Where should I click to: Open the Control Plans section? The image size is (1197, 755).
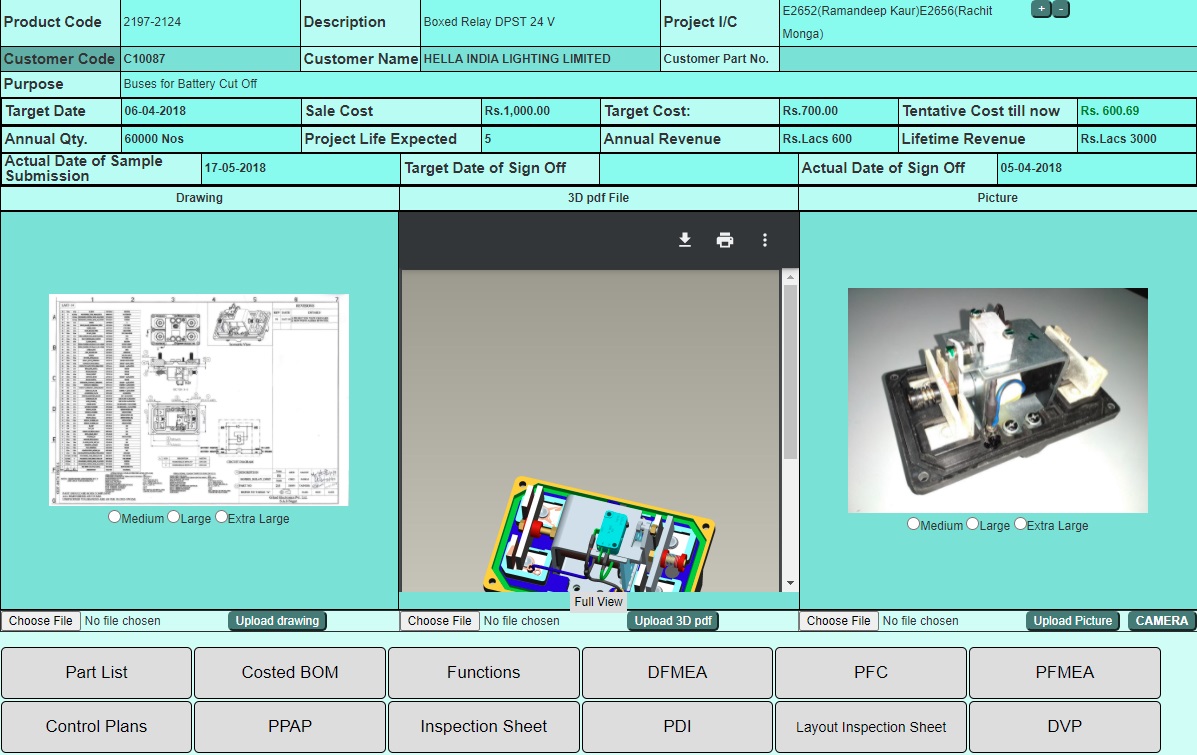pyautogui.click(x=96, y=727)
